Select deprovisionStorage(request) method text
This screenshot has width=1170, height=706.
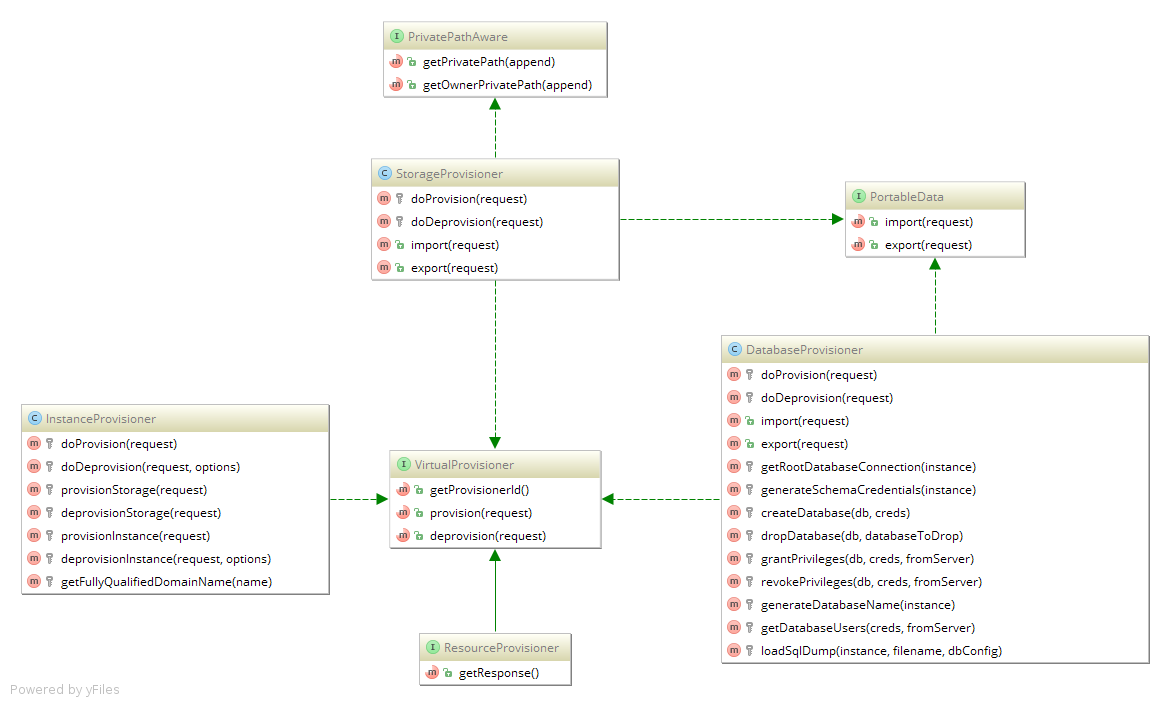(141, 513)
